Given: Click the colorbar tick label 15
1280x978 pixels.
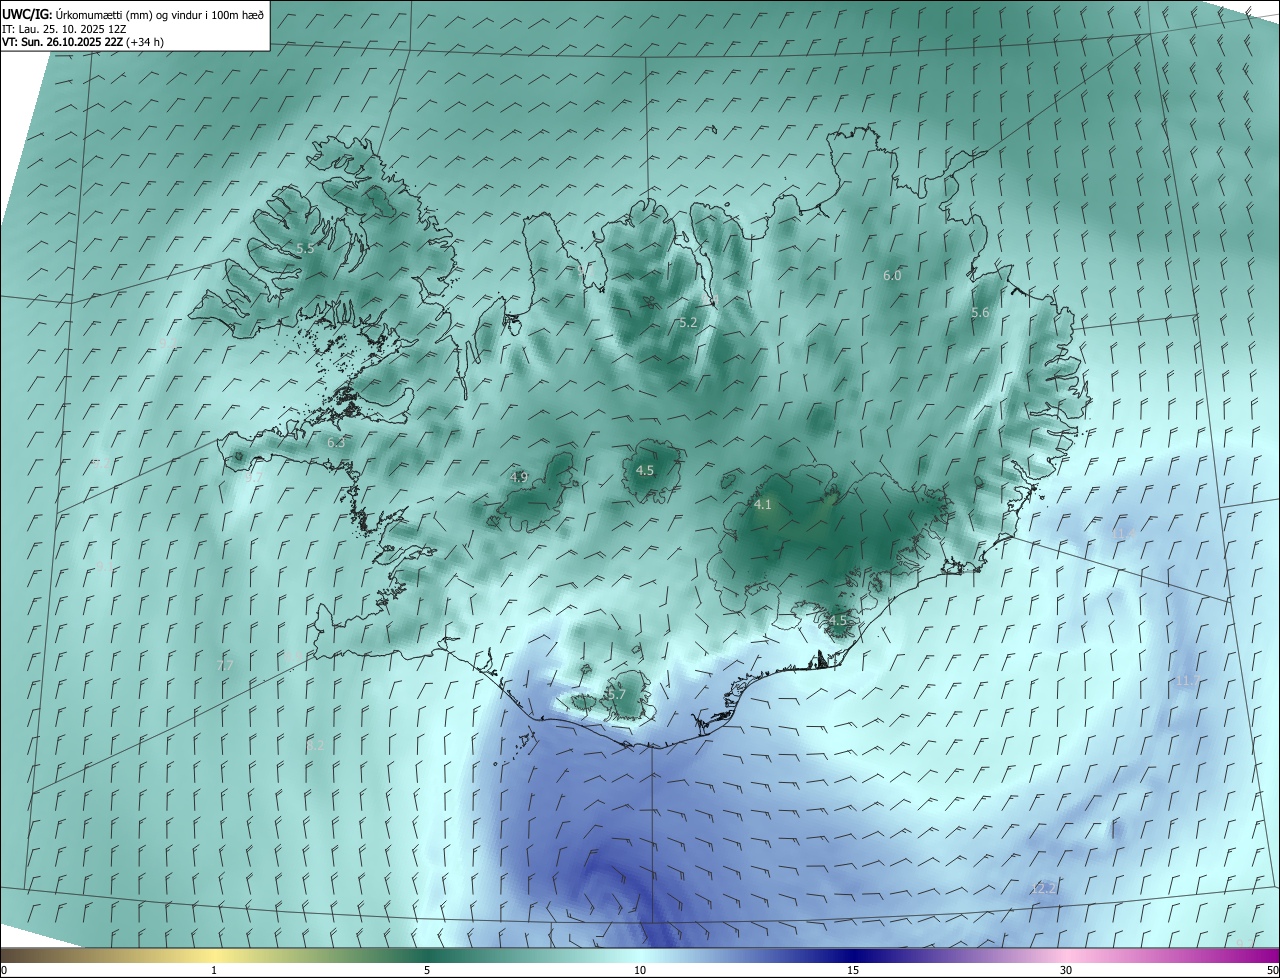Looking at the screenshot, I should tap(853, 971).
